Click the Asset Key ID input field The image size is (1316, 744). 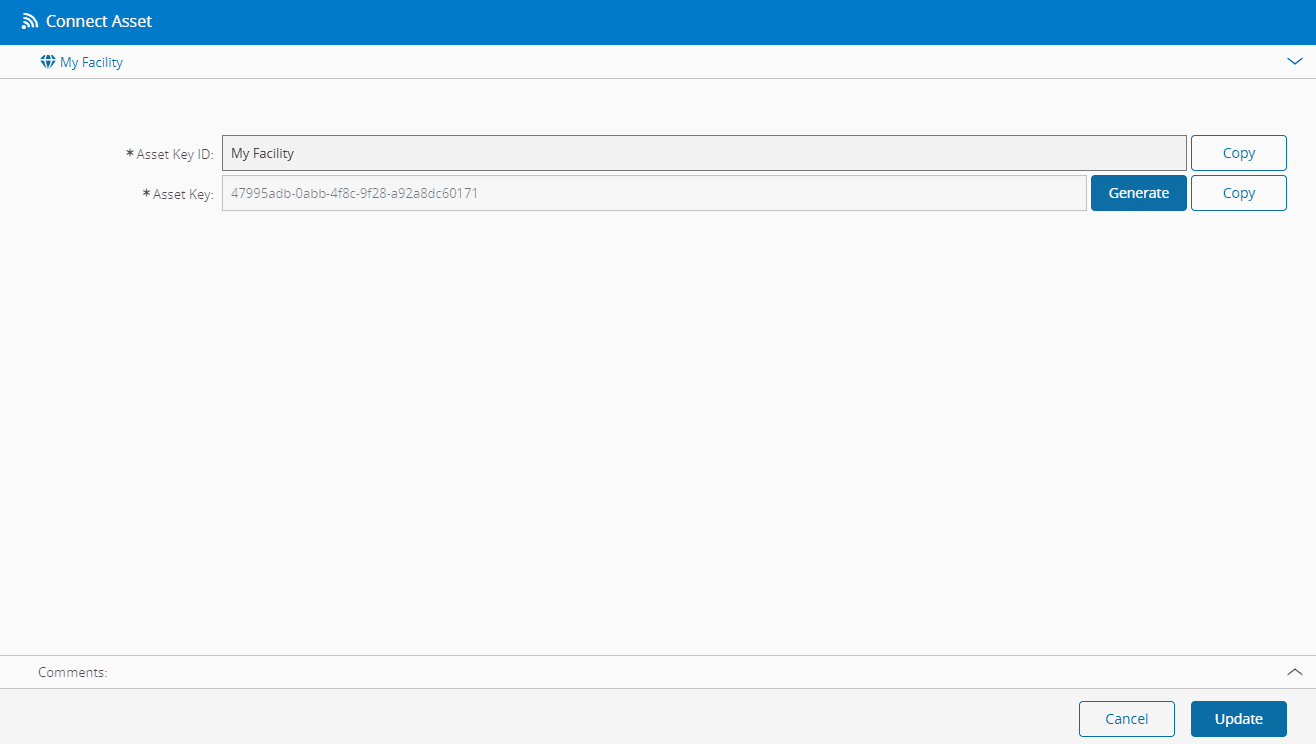pos(704,153)
